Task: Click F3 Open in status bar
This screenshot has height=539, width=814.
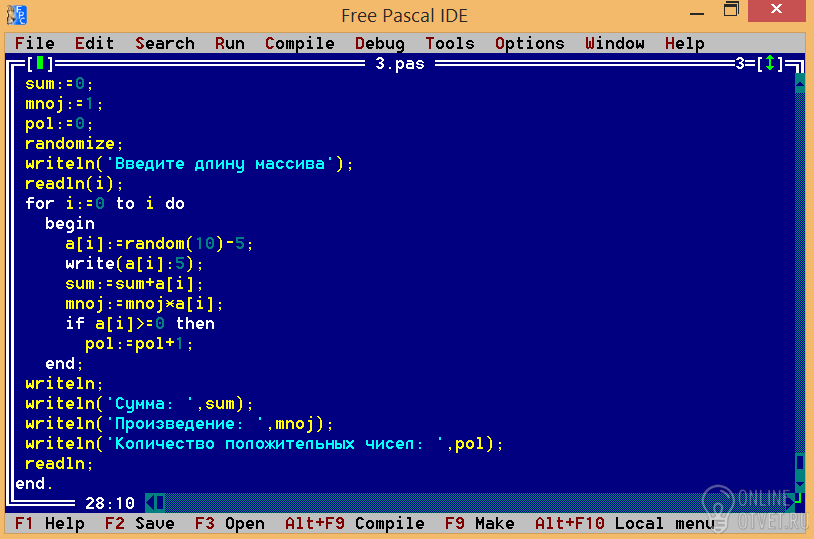Action: 229,523
